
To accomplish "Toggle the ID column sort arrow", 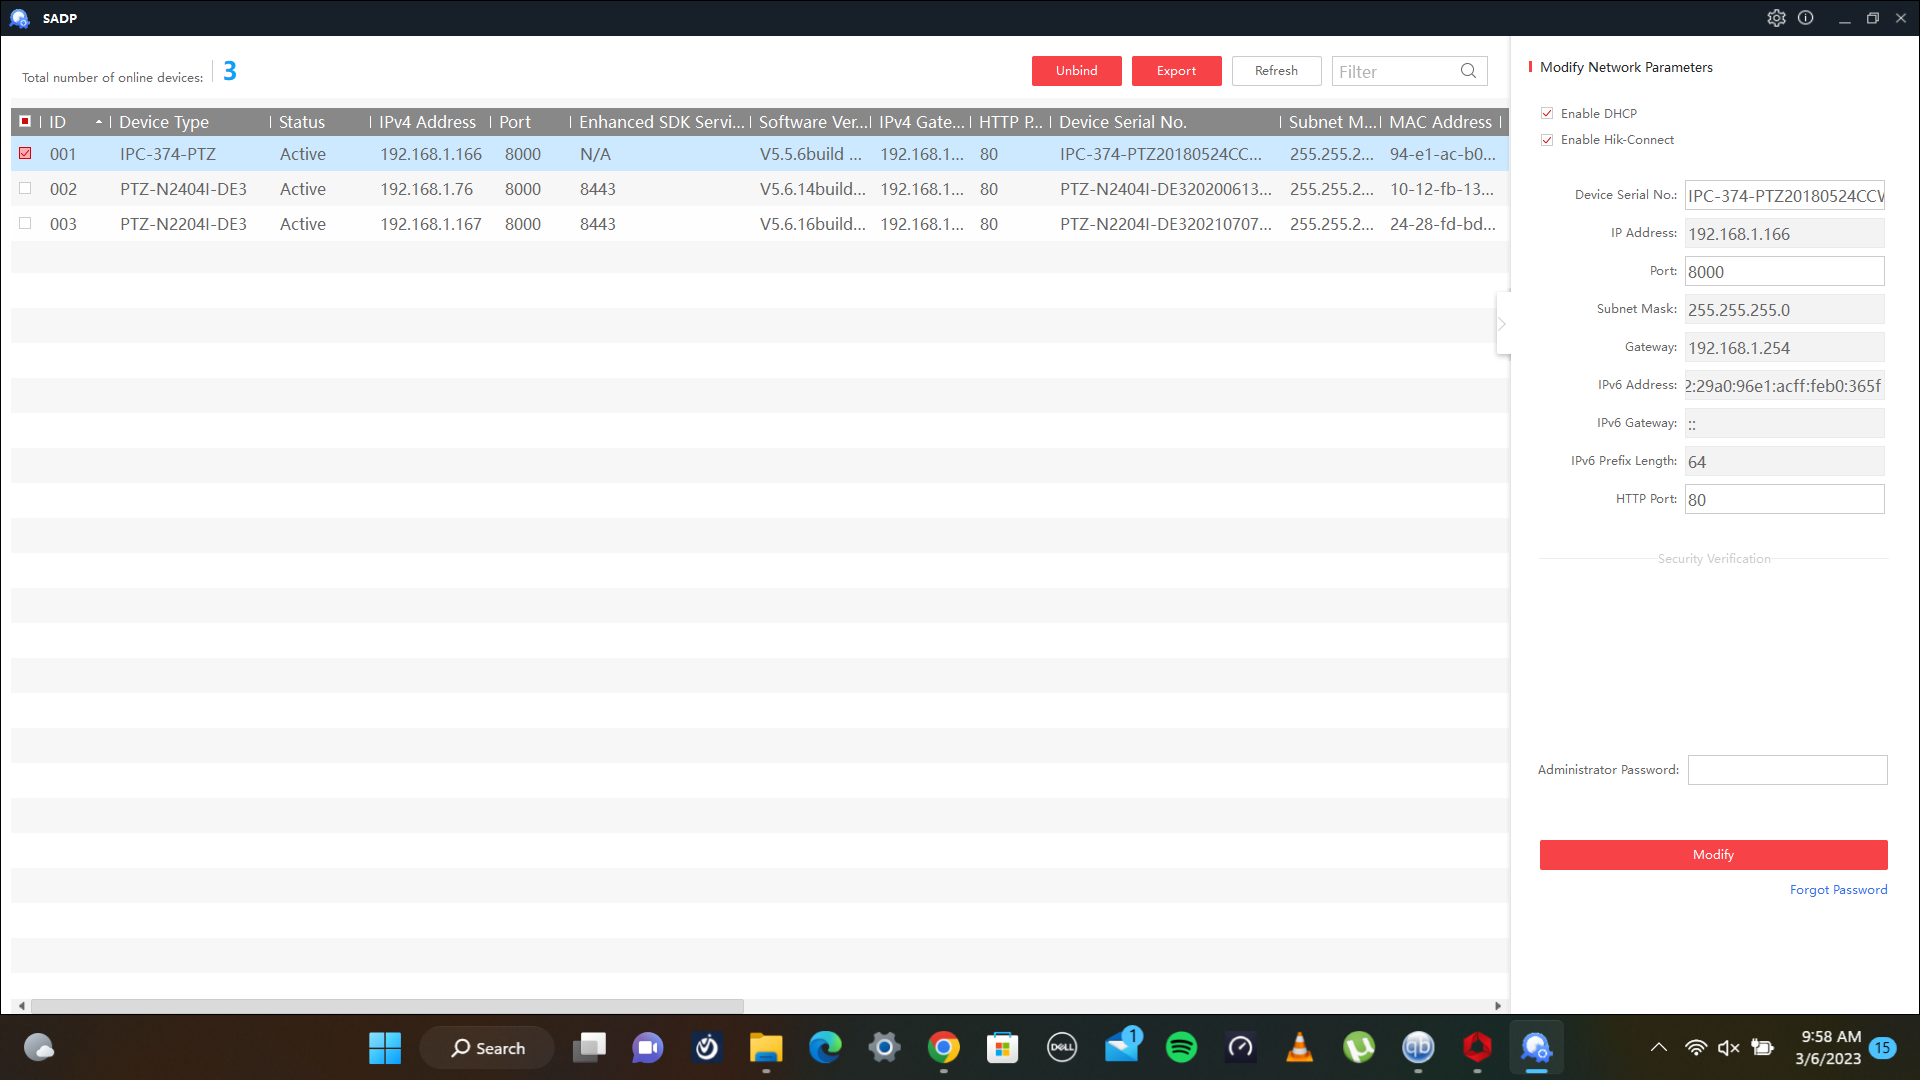I will (98, 121).
